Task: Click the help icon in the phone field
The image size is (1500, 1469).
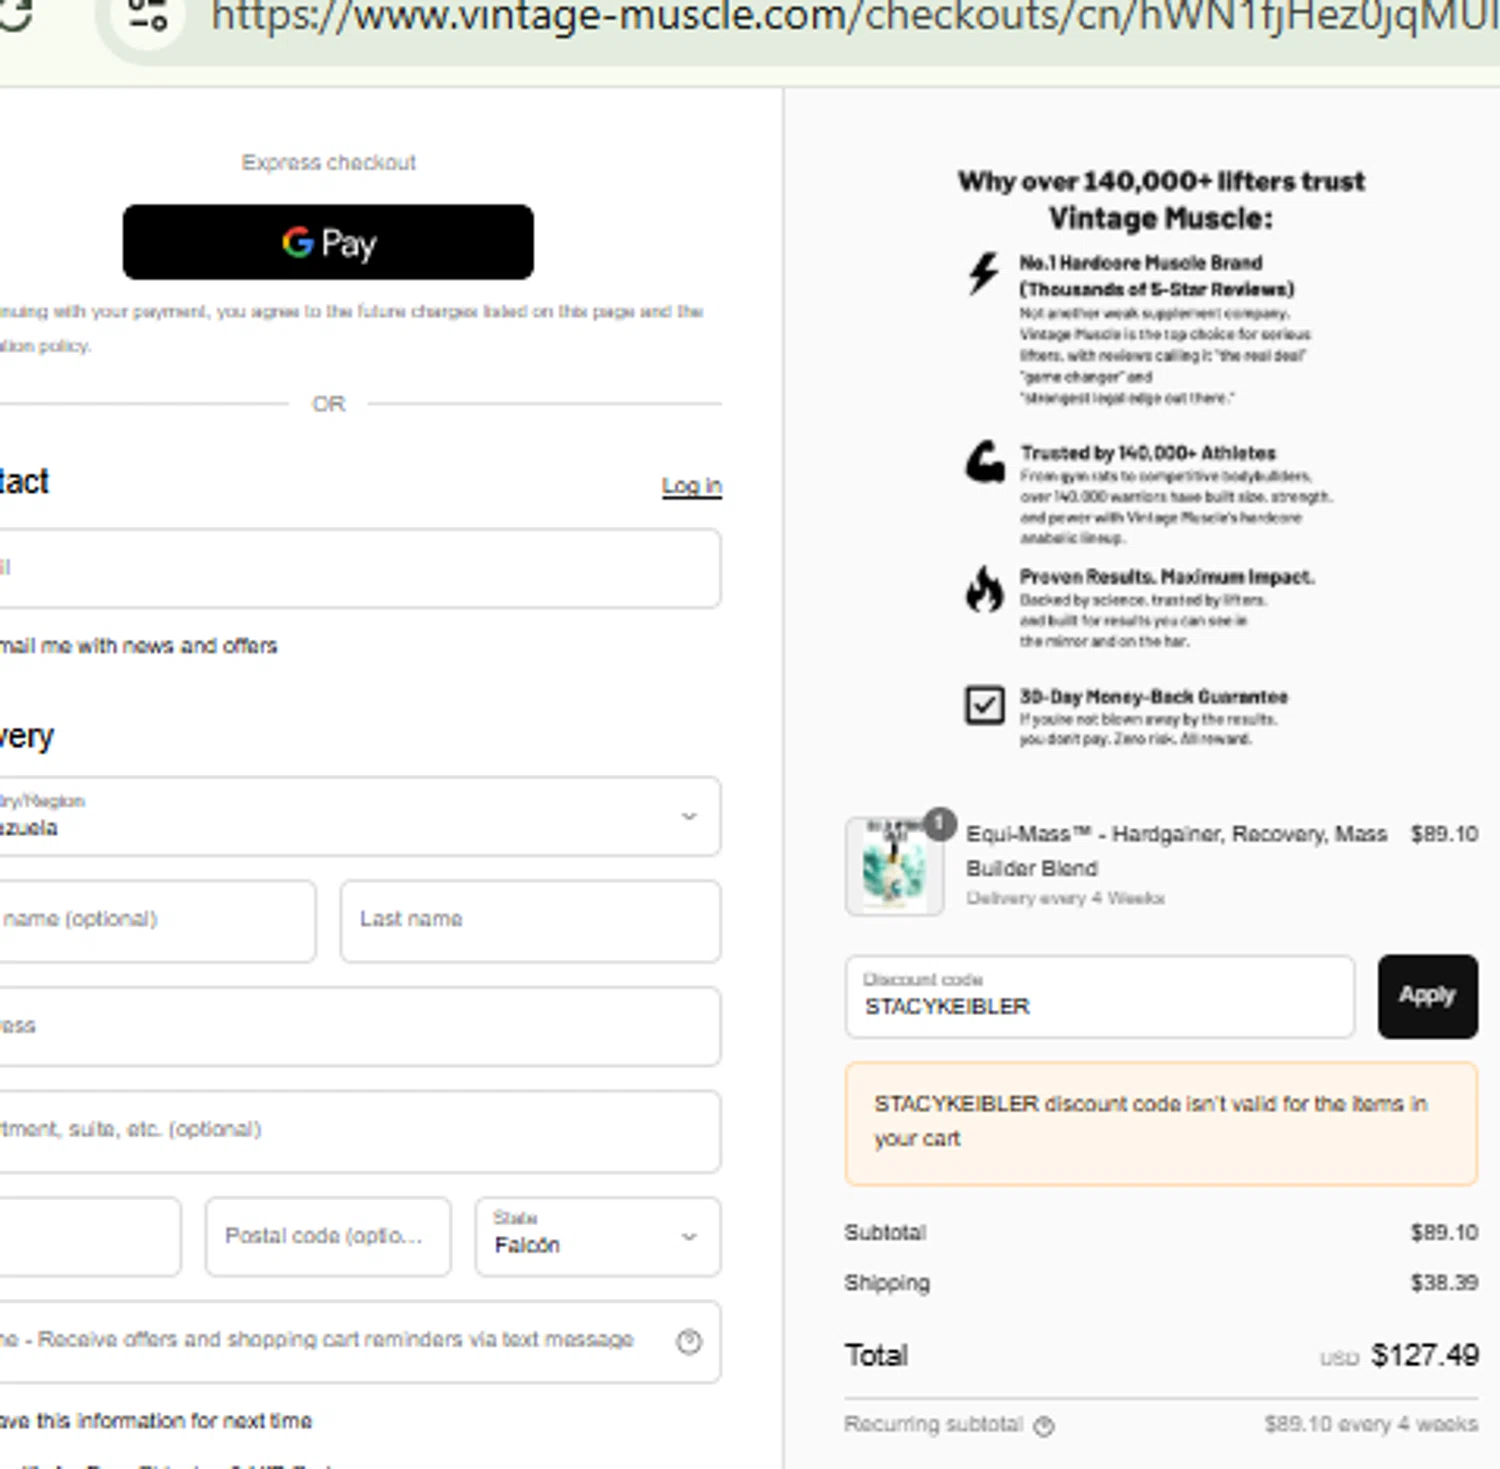Action: coord(689,1341)
